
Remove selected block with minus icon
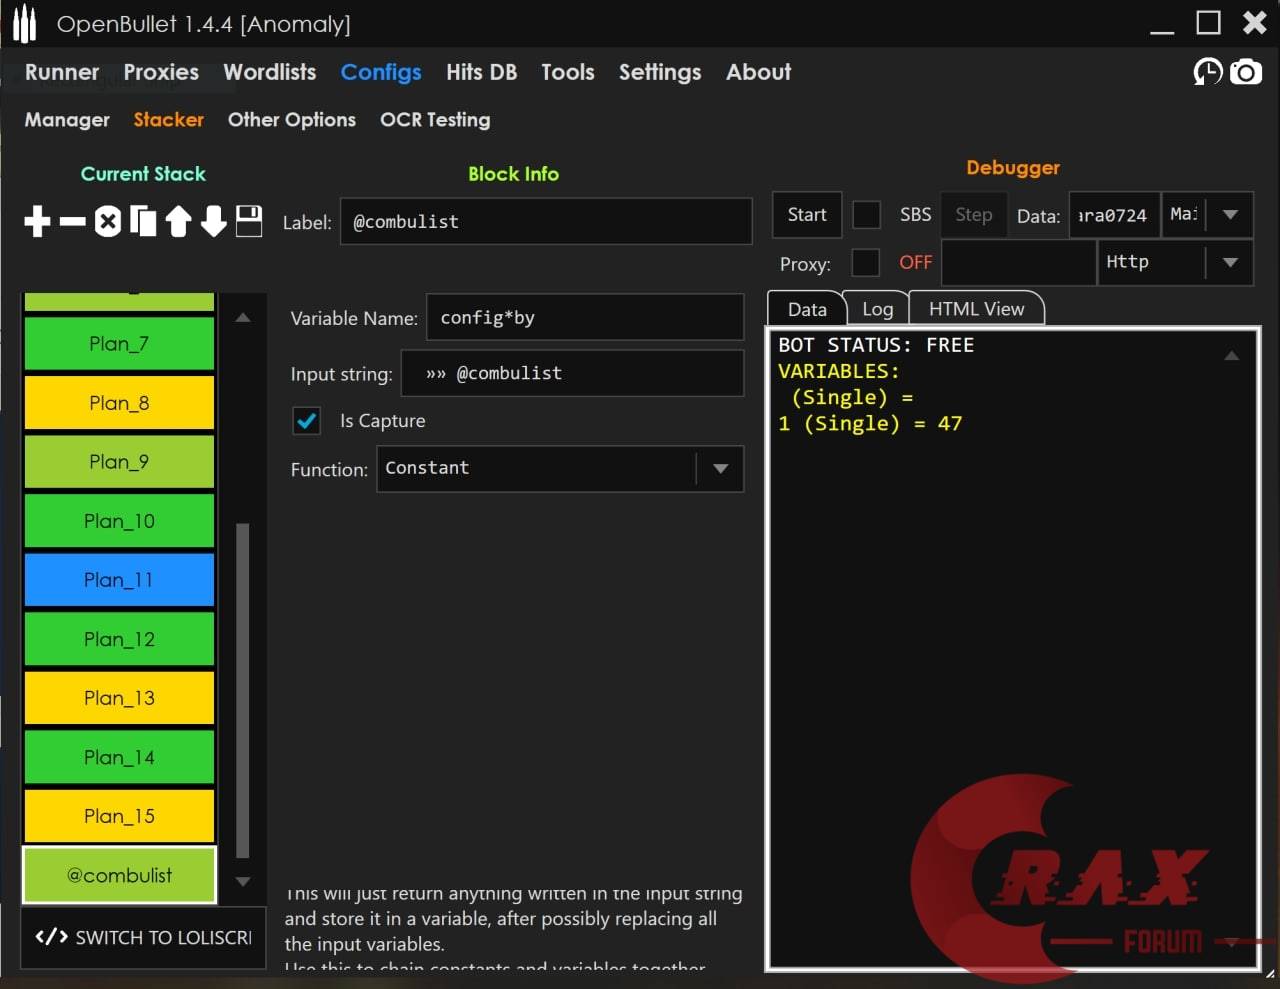click(x=72, y=221)
